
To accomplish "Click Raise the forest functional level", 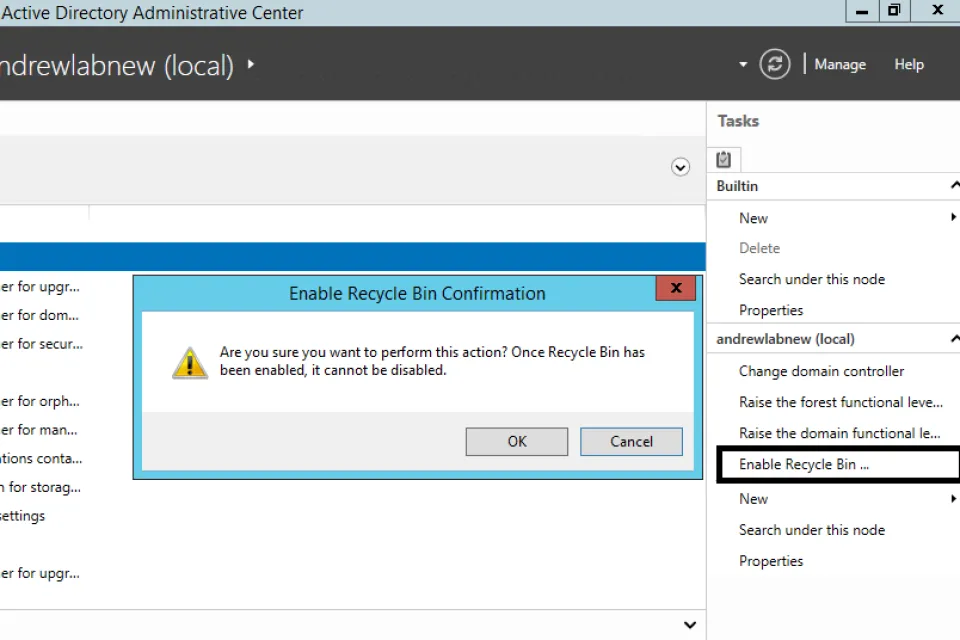I will click(x=840, y=402).
